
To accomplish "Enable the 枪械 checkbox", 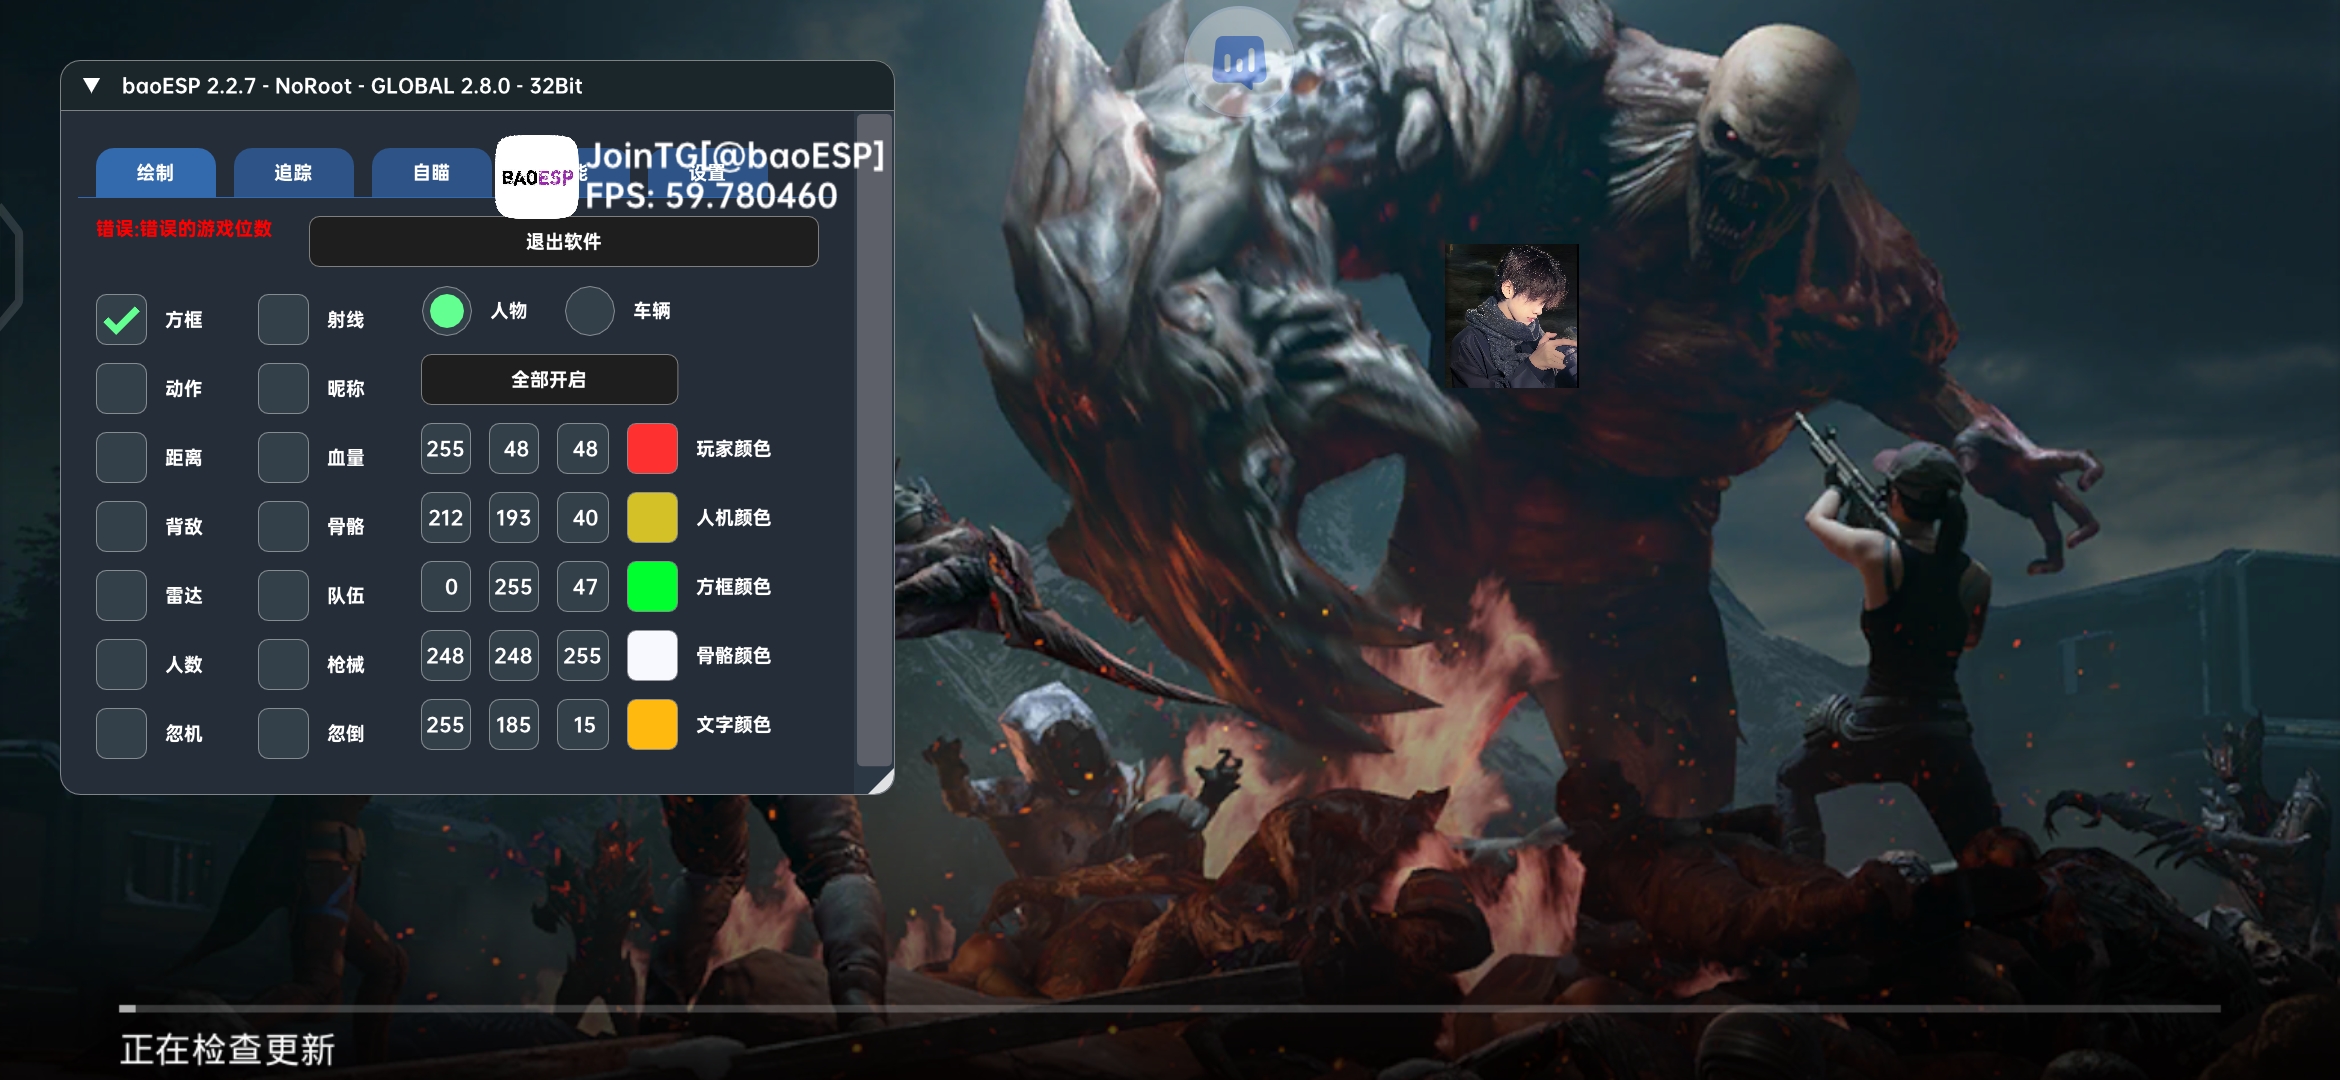I will (x=283, y=665).
